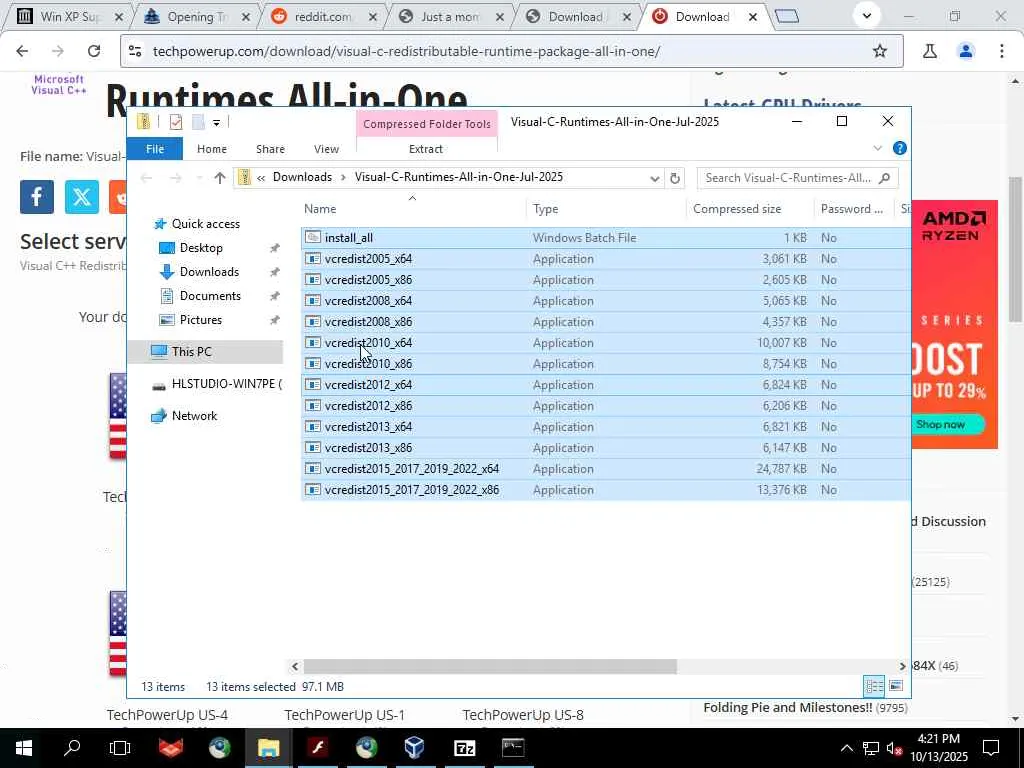Open Windows taskbar search

pyautogui.click(x=72, y=748)
